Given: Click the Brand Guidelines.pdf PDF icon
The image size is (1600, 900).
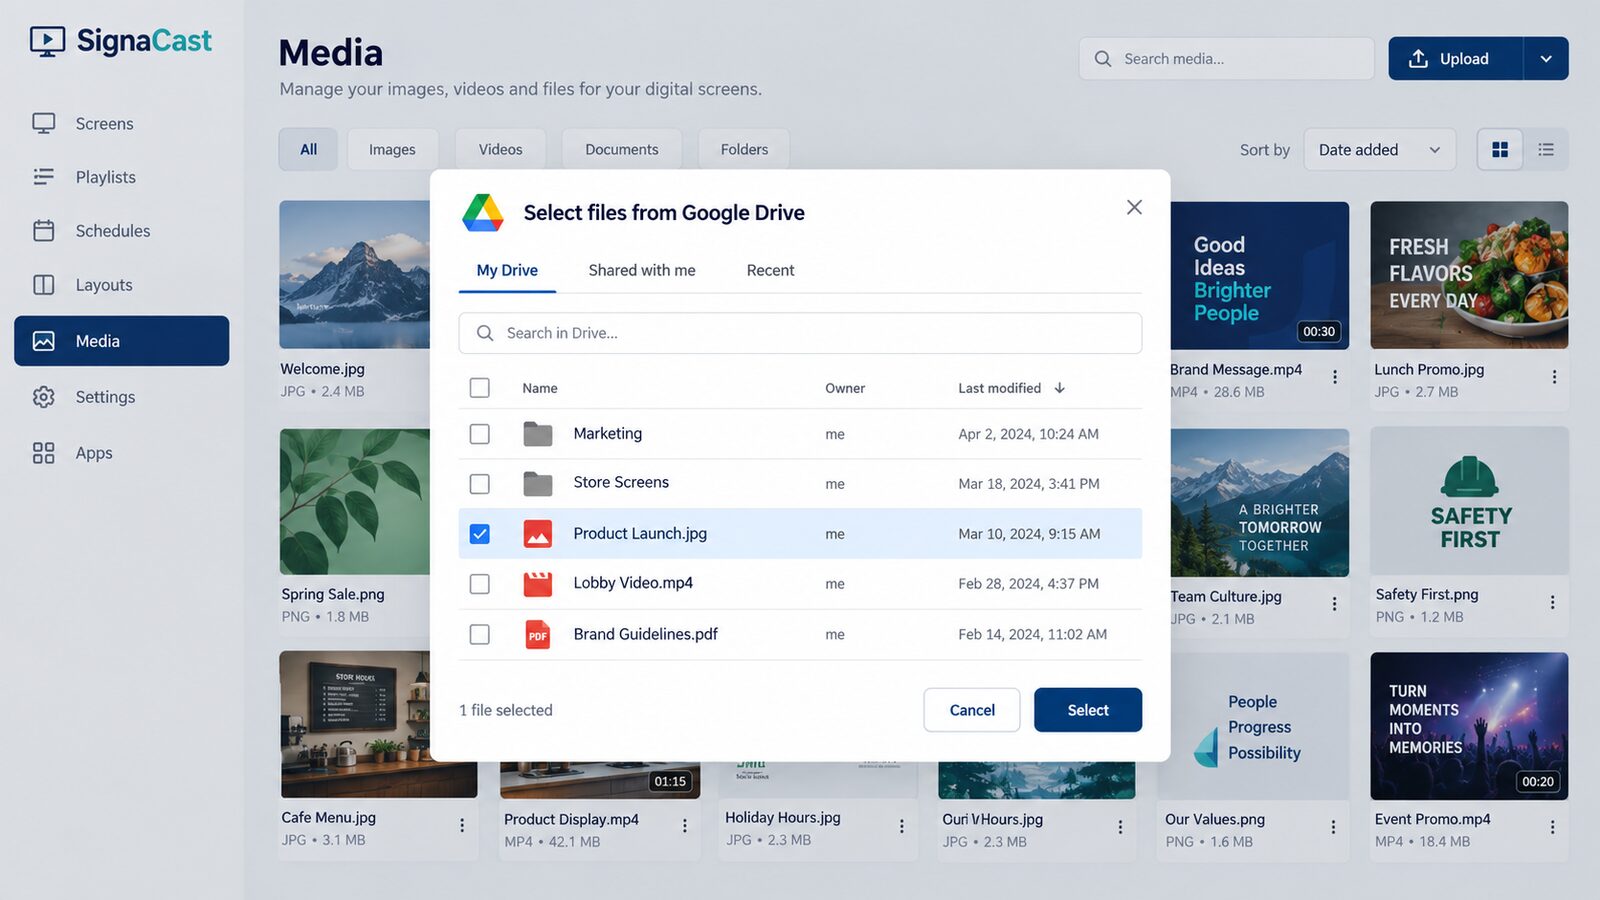Looking at the screenshot, I should coord(538,634).
